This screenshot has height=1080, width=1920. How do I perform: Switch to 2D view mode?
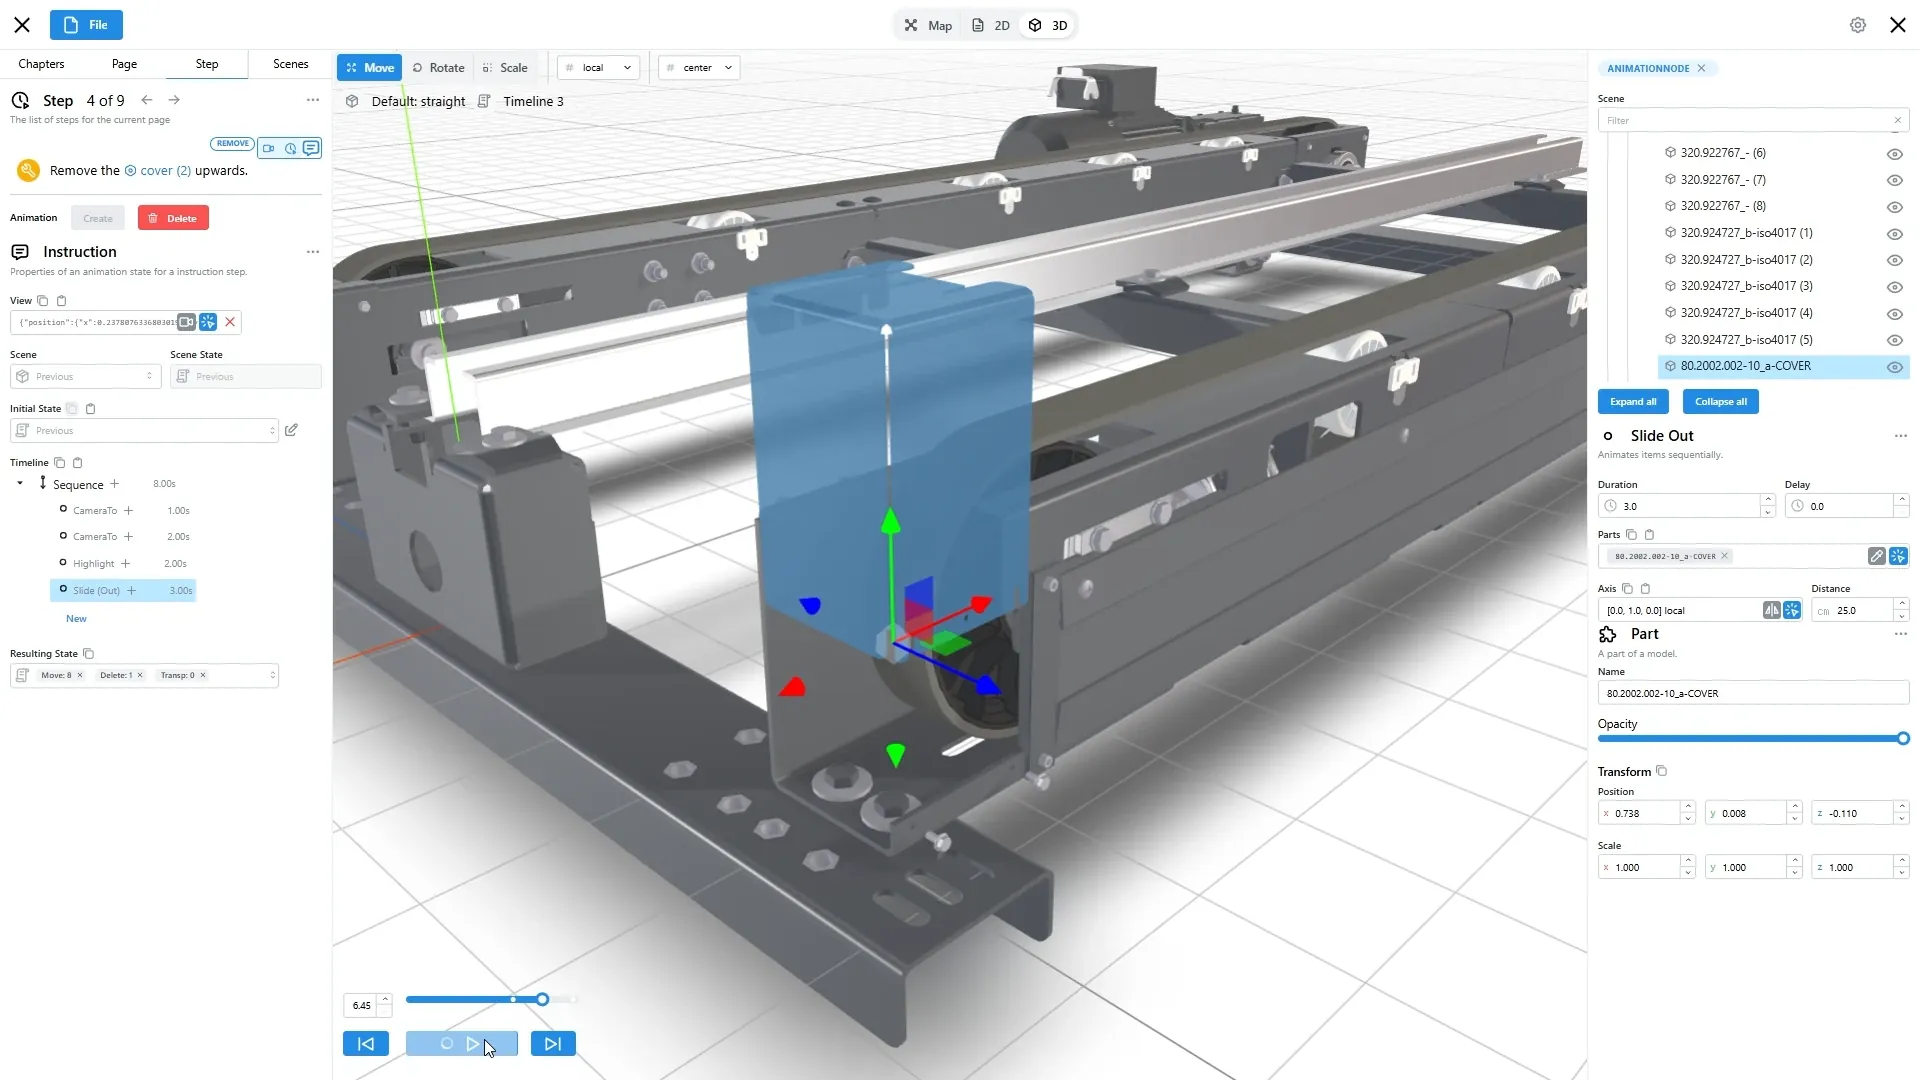click(x=991, y=26)
